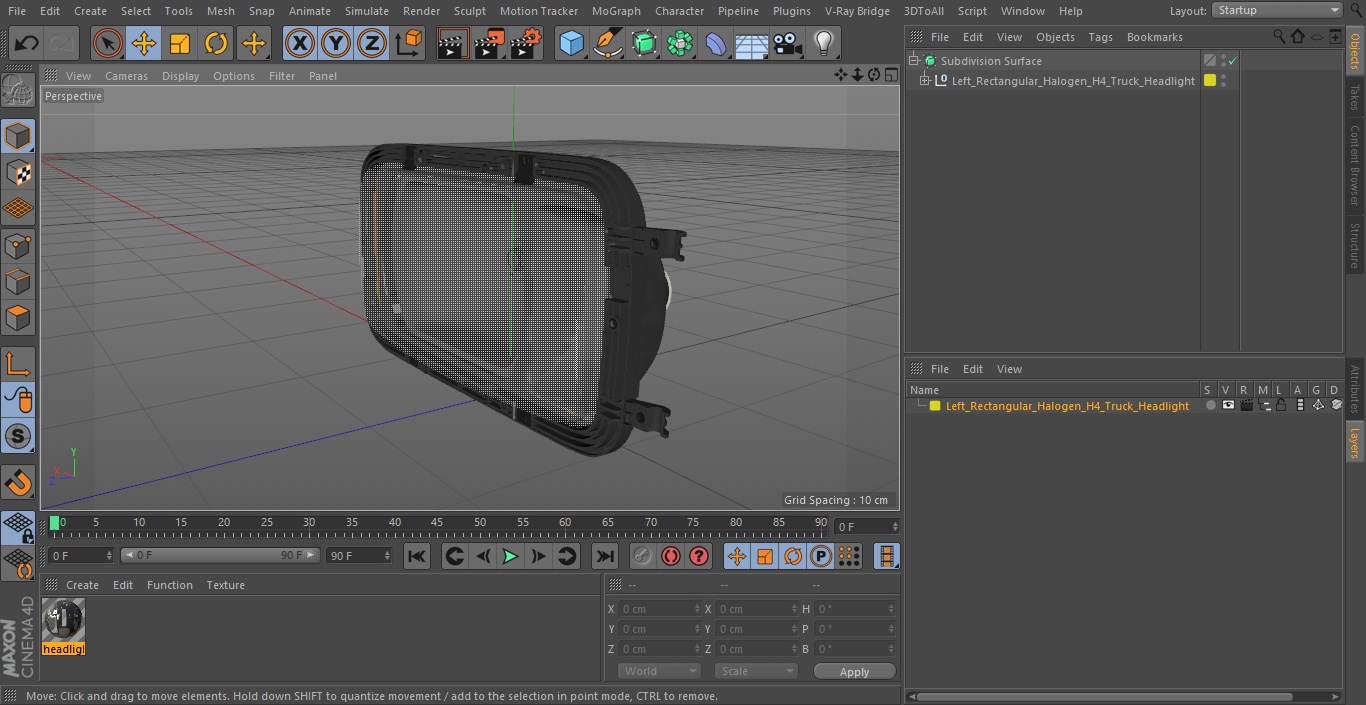
Task: Go to start of animation
Action: pos(417,556)
